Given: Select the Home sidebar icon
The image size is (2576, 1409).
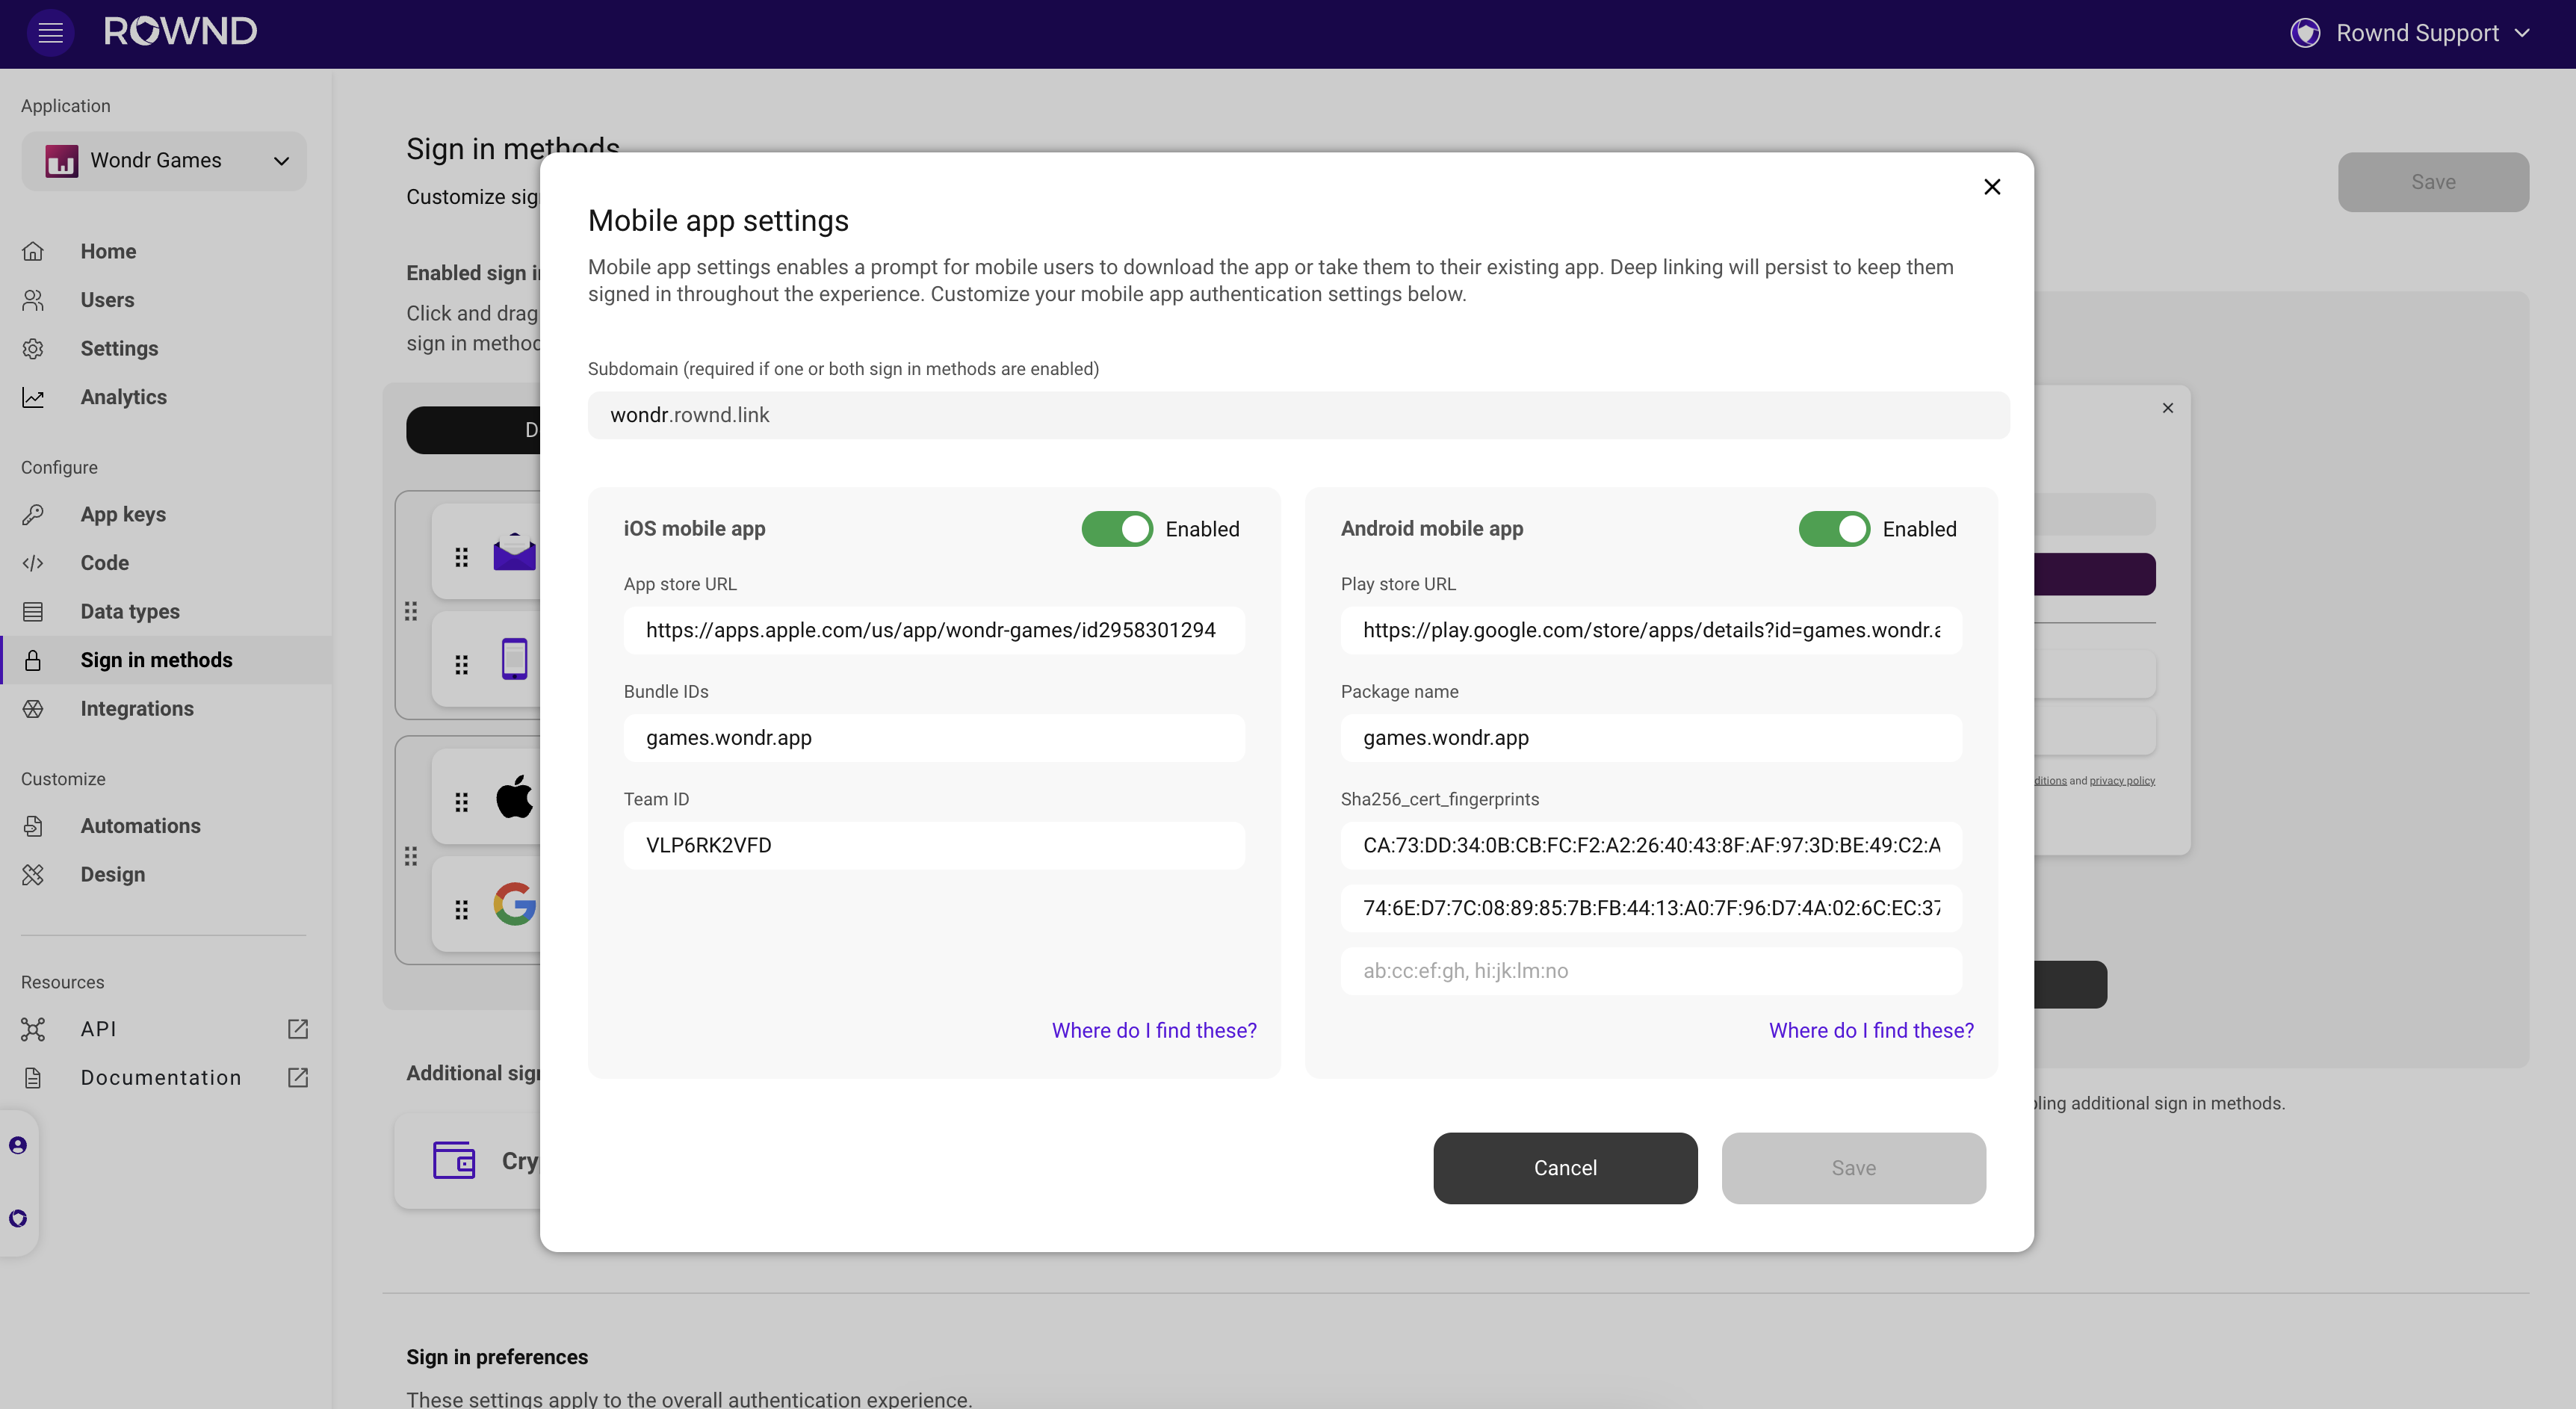Looking at the screenshot, I should pos(34,251).
